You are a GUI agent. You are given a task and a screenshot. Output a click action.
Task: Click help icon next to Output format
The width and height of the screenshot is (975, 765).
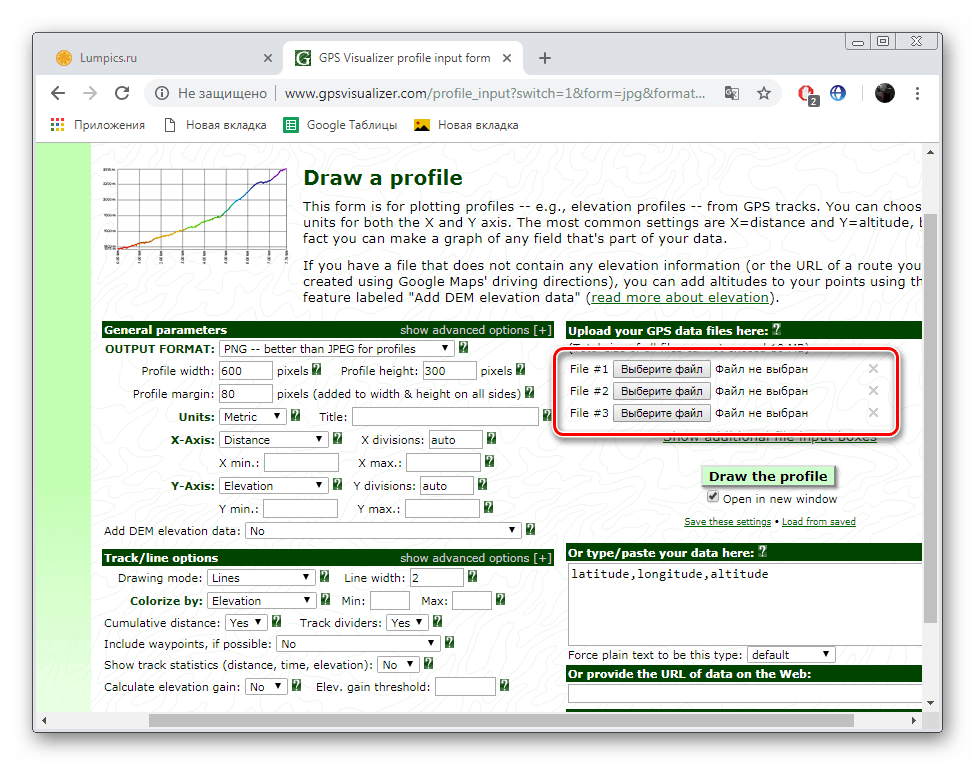463,348
